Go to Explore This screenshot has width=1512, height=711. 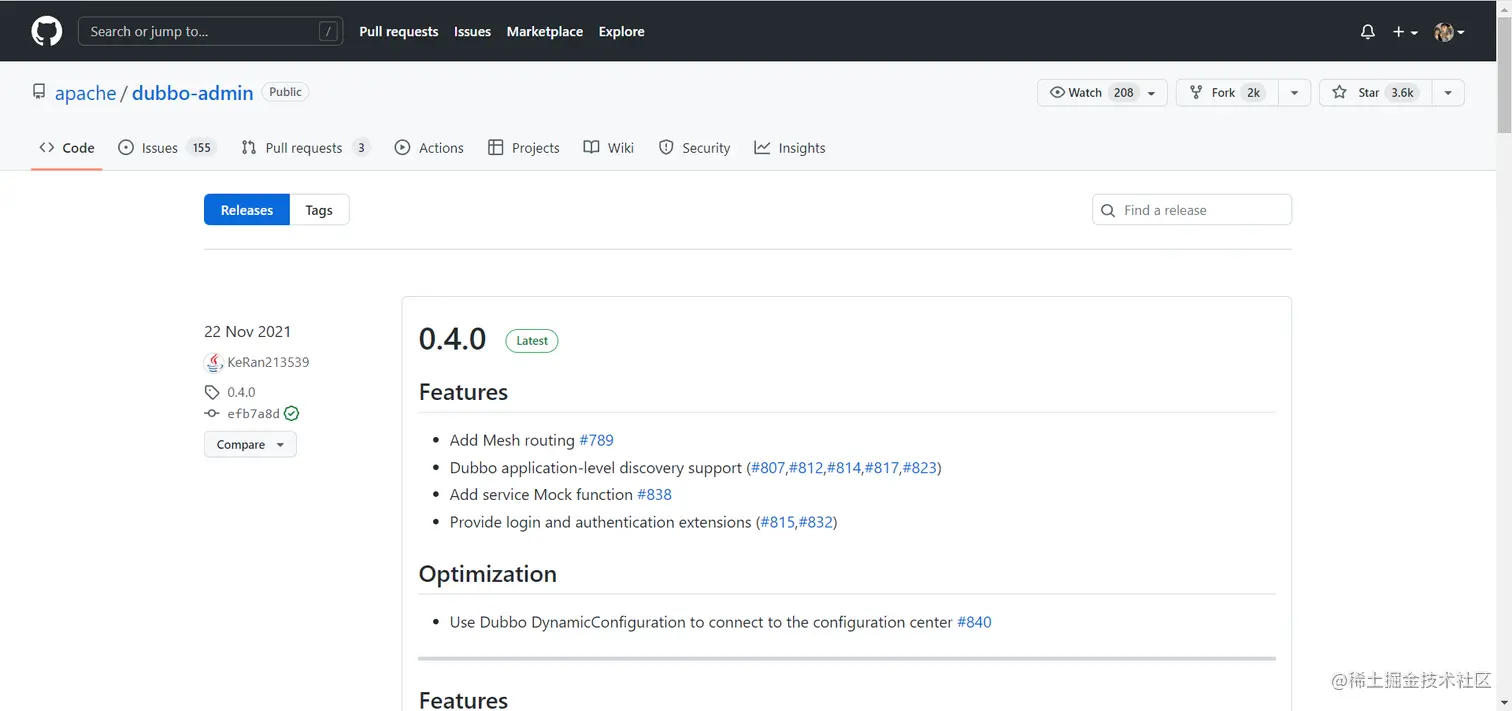pos(621,32)
